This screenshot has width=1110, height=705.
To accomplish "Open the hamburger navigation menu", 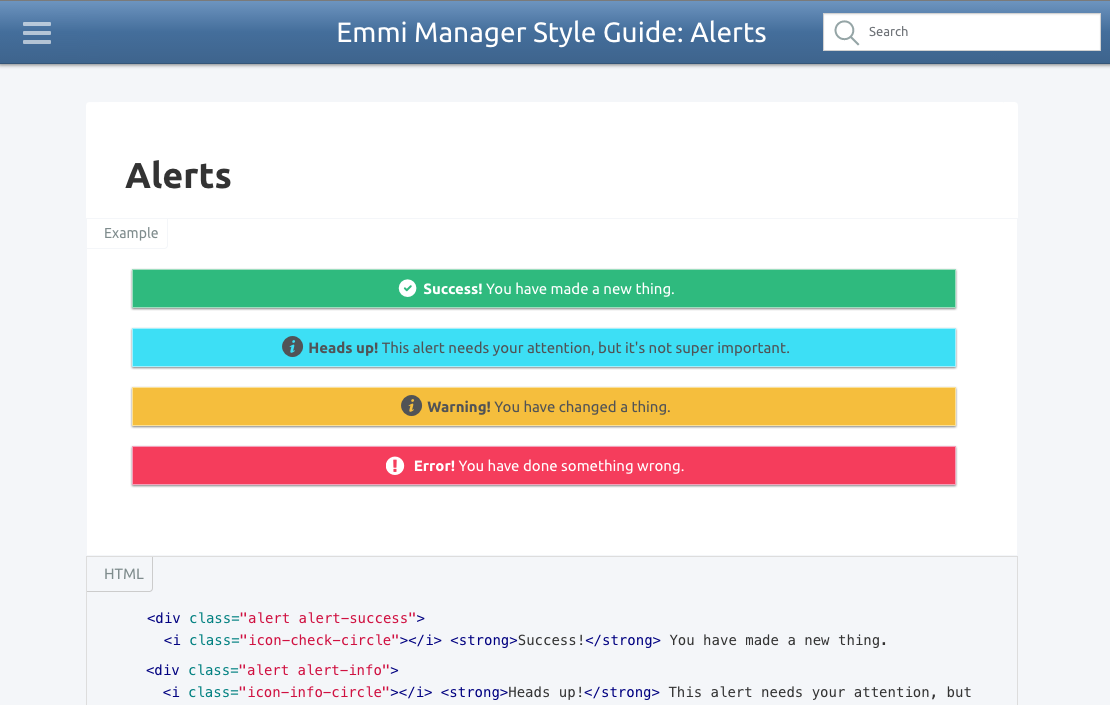I will [37, 33].
